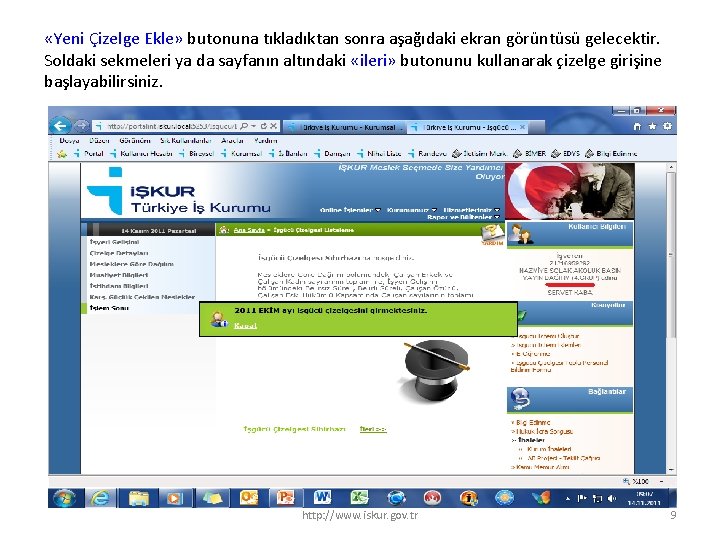The height and width of the screenshot is (540, 720).
Task: Click the İleri>> link at page bottom
Action: pyautogui.click(x=372, y=429)
